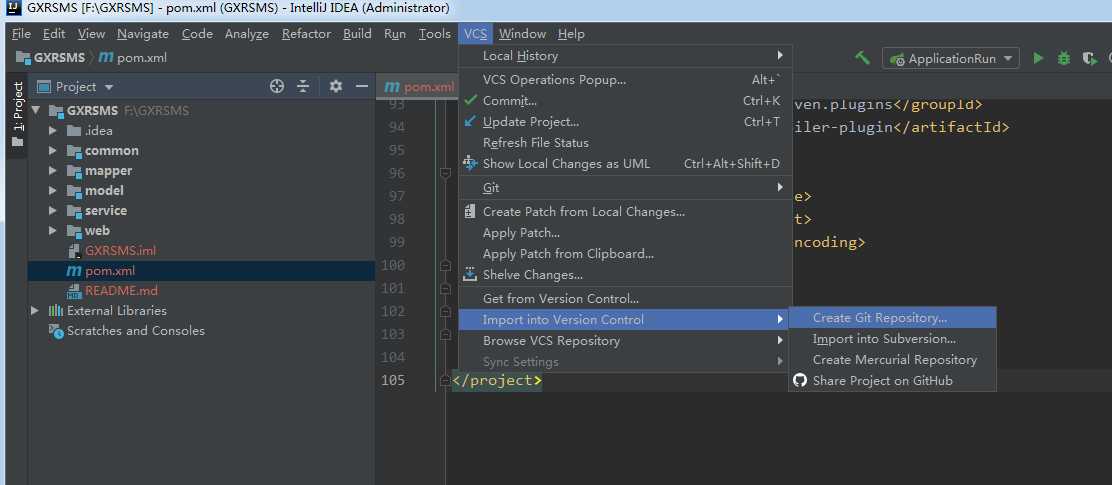1112x485 pixels.
Task: Open the Run menu
Action: [x=395, y=33]
